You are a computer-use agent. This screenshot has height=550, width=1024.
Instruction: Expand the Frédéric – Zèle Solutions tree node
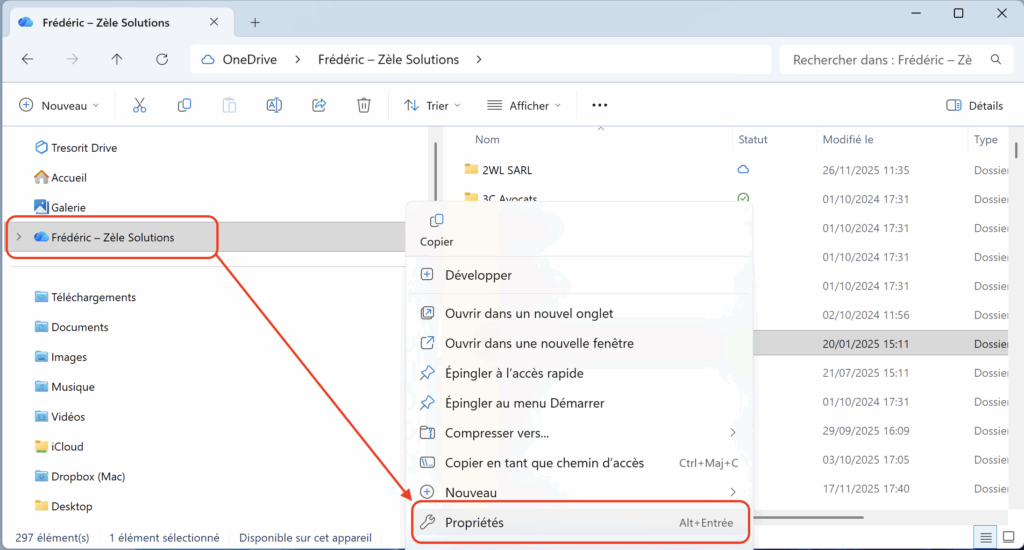(19, 237)
